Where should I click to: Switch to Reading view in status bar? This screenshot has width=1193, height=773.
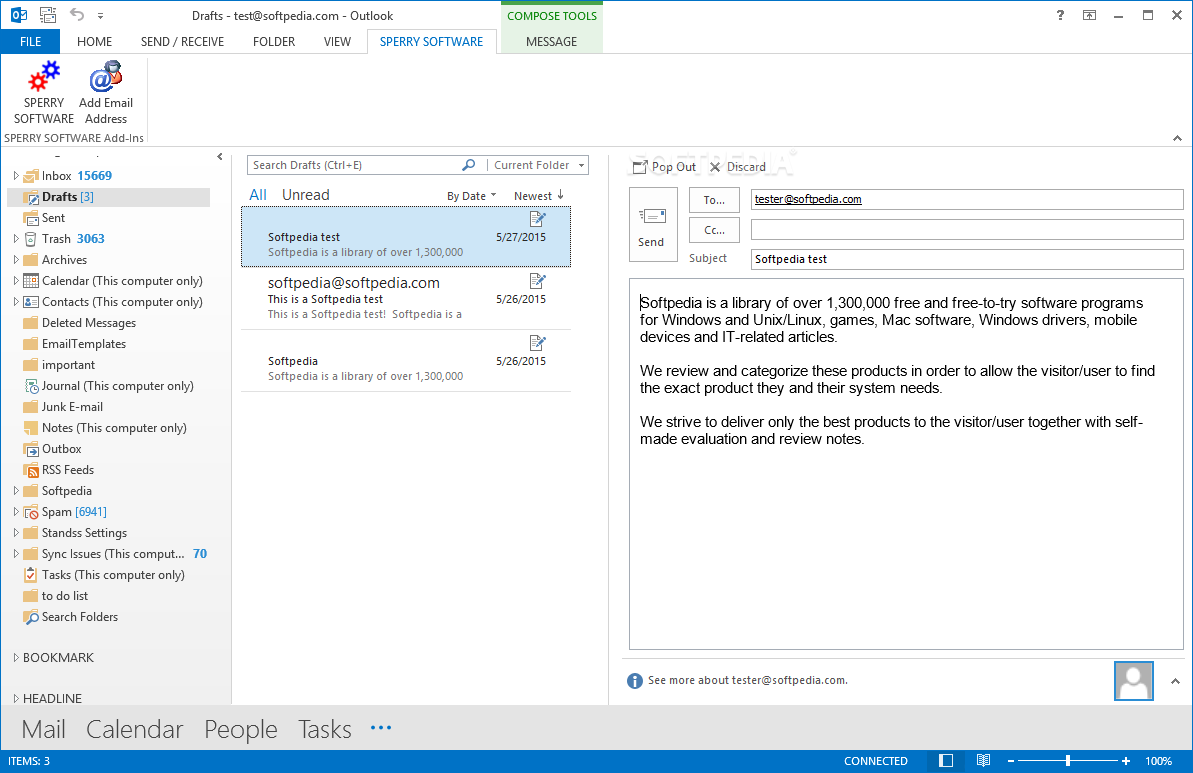[x=983, y=761]
